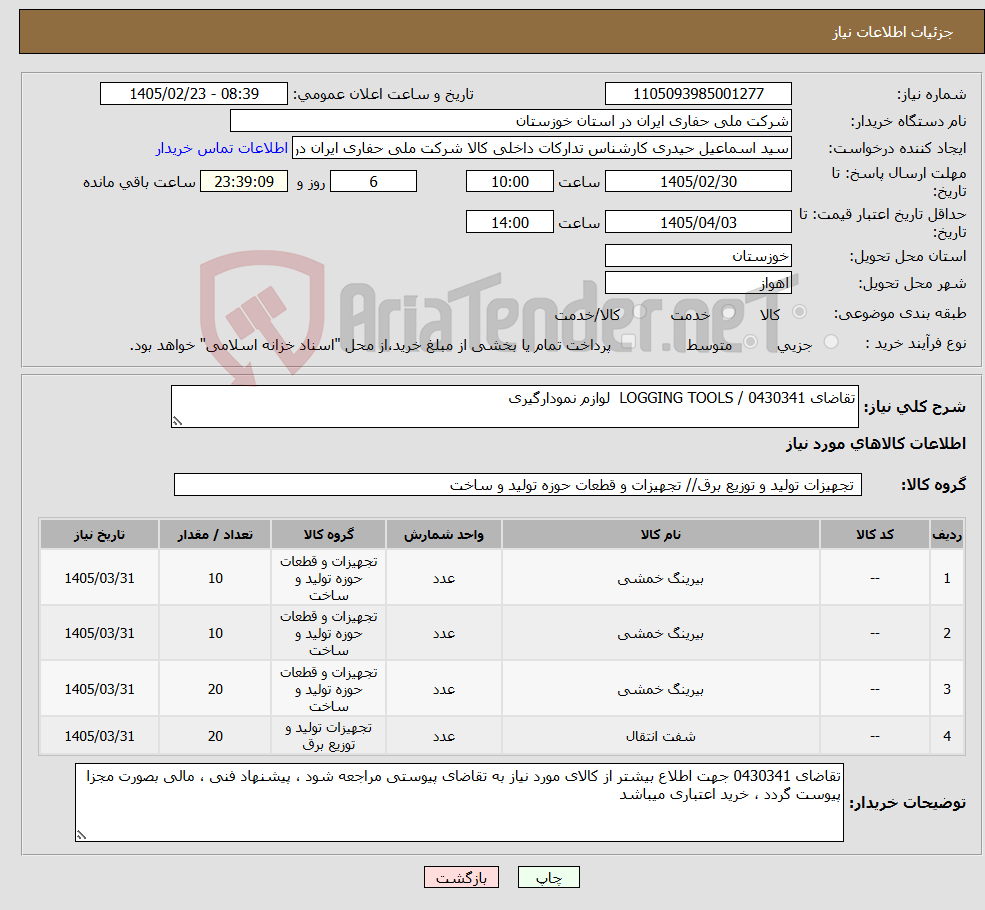Screen dimensions: 985x910
Task: Click the announcement date field 1405/02/23 - 08:39
Action: tap(193, 94)
